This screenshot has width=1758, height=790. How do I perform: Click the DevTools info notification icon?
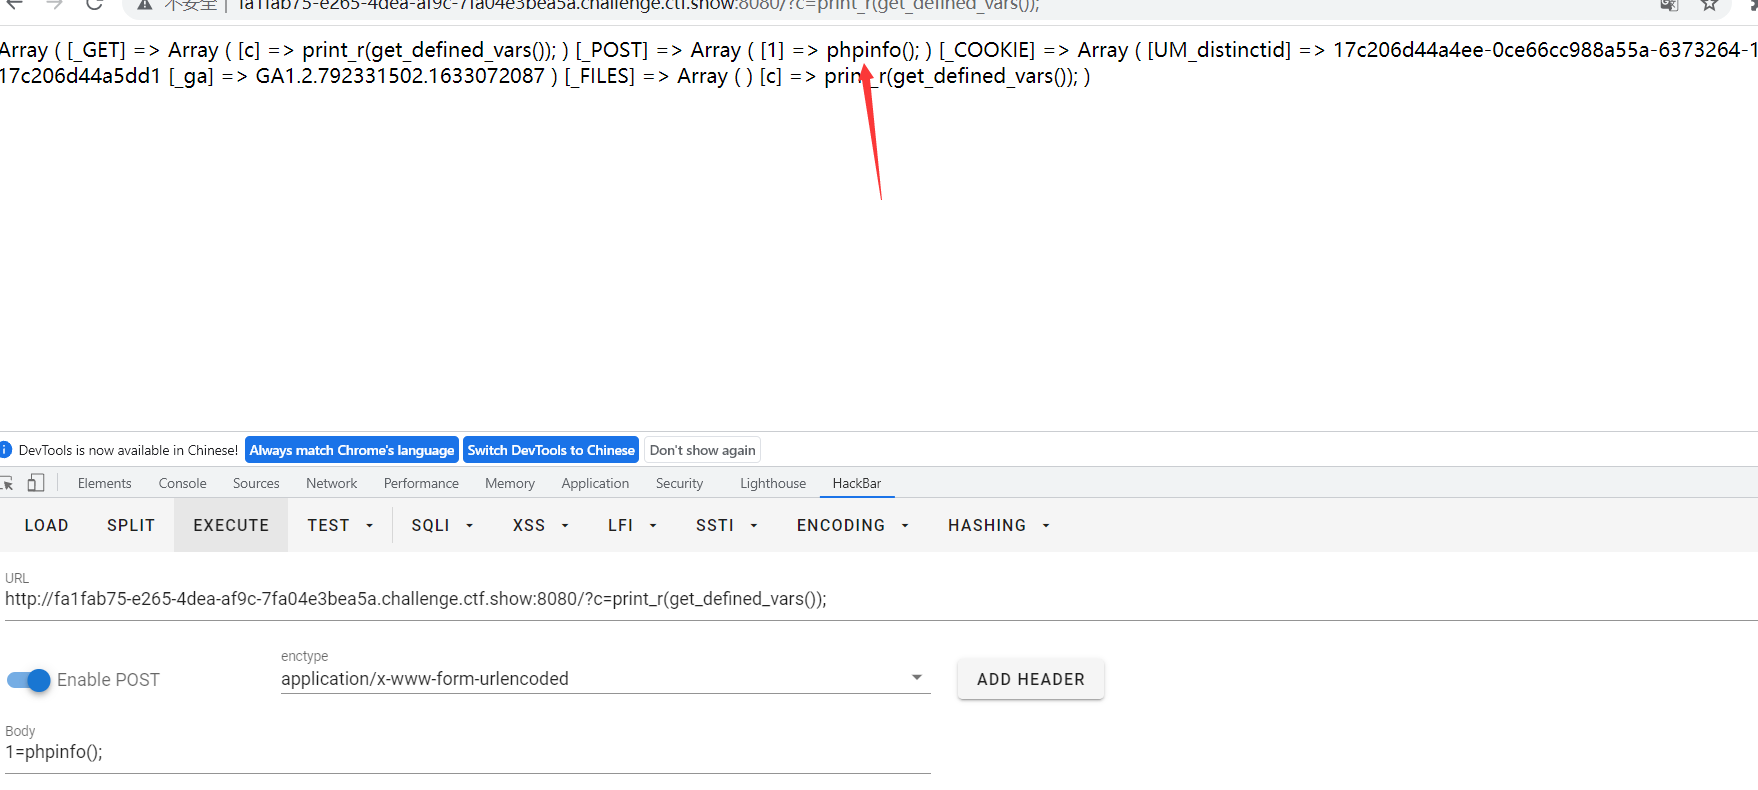point(5,450)
